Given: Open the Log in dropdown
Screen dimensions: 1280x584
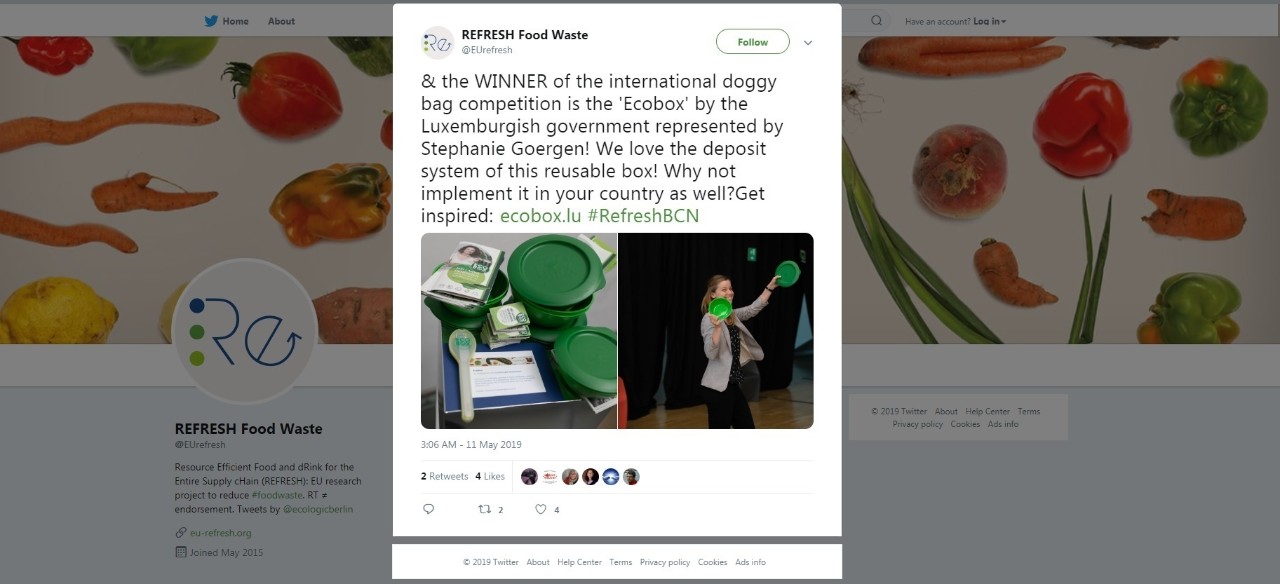Looking at the screenshot, I should (x=989, y=21).
